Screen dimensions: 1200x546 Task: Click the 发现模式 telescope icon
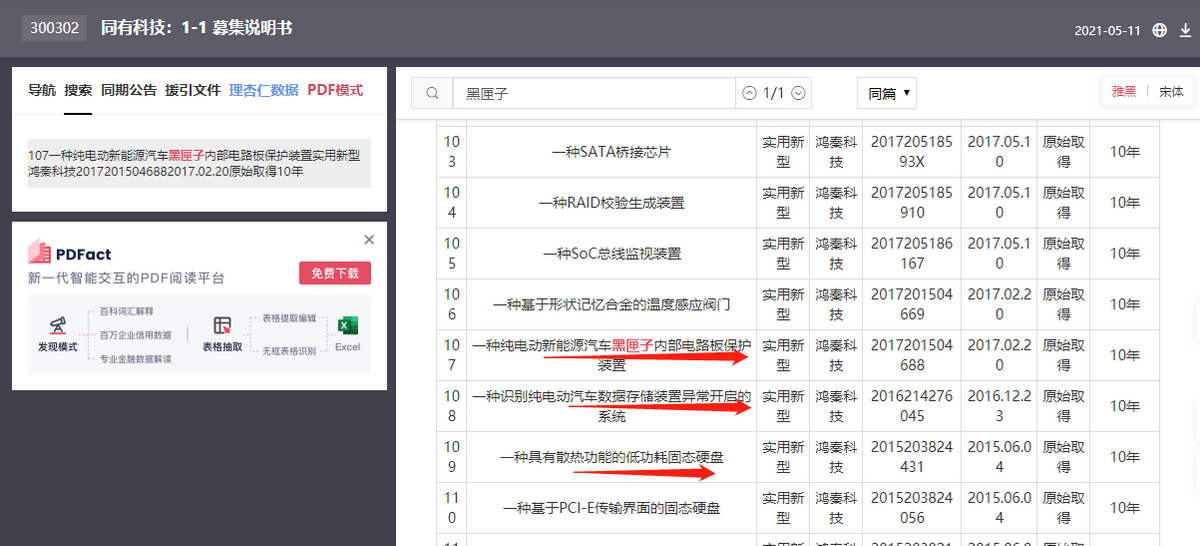[x=57, y=326]
